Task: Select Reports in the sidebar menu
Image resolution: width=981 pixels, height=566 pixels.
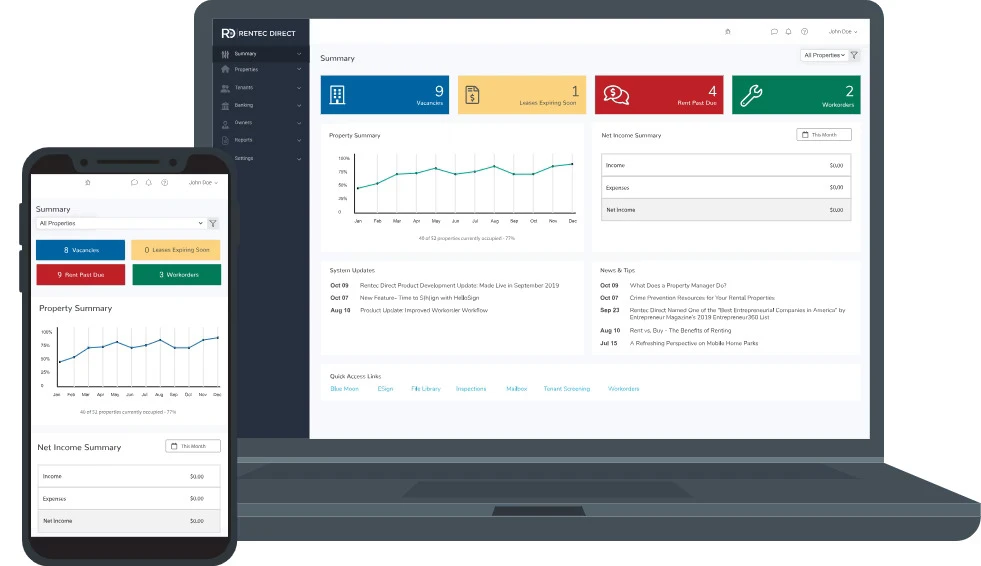Action: pyautogui.click(x=259, y=141)
